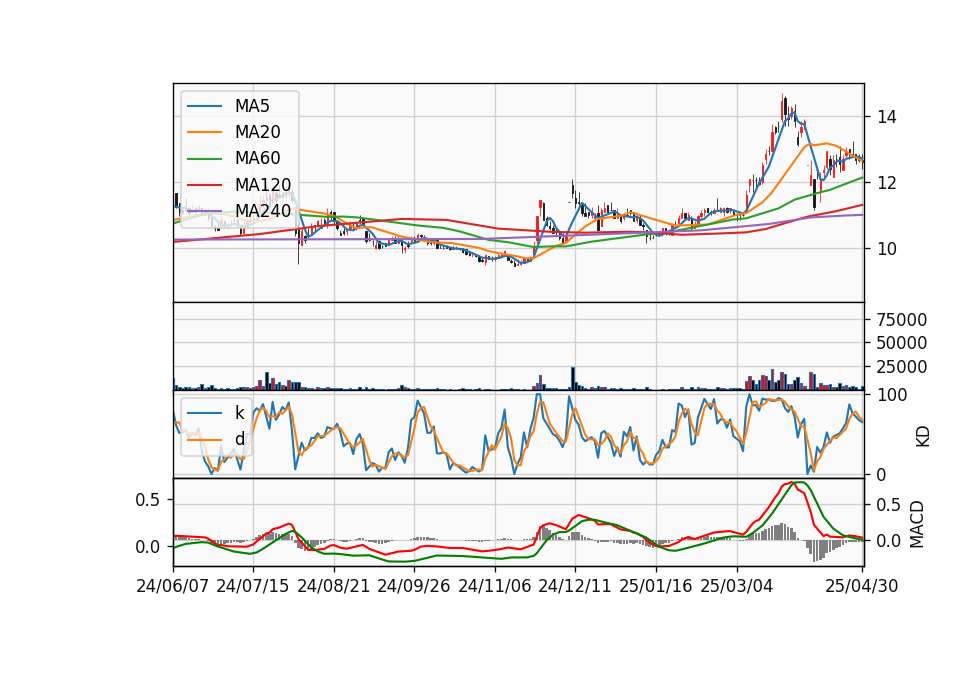
Task: Click the right MACD axis value 0.5
Action: 889,505
